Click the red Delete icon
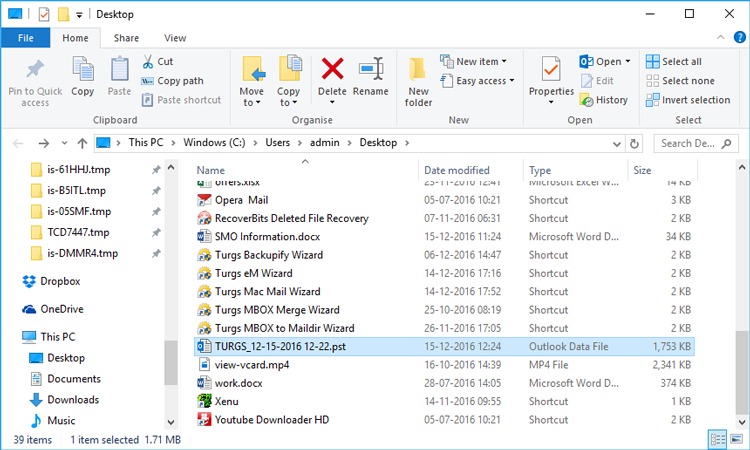750x450 pixels. [332, 69]
